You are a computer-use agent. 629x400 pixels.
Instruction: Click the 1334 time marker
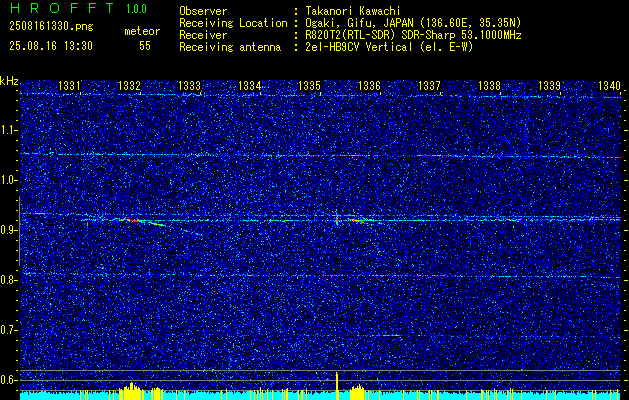(249, 85)
